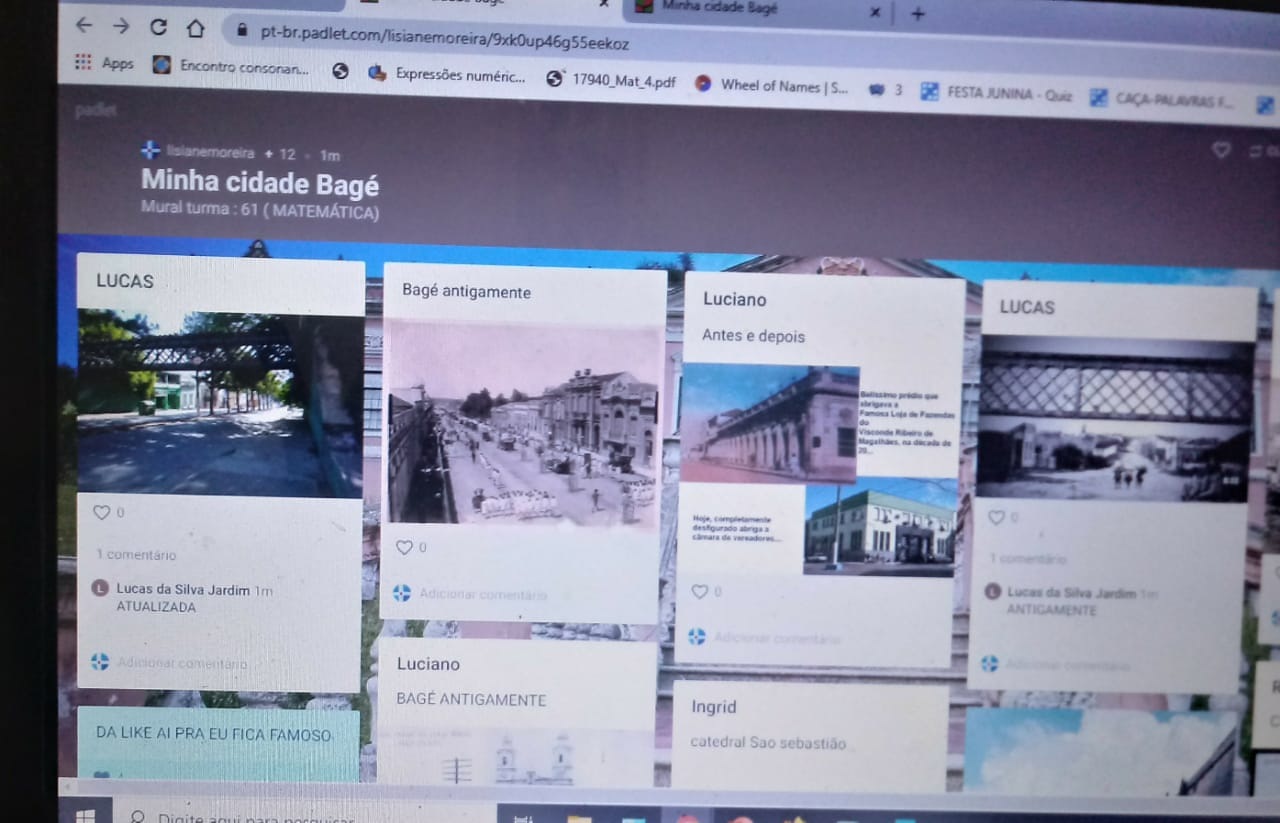Like the first LUCAS post heart
This screenshot has height=823, width=1280.
(x=102, y=512)
